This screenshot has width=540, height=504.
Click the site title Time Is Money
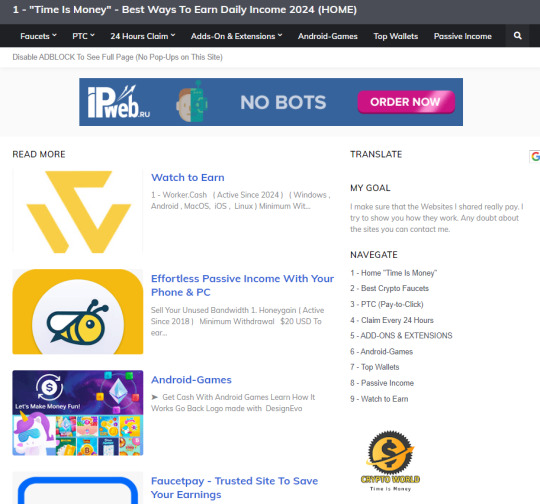(185, 10)
